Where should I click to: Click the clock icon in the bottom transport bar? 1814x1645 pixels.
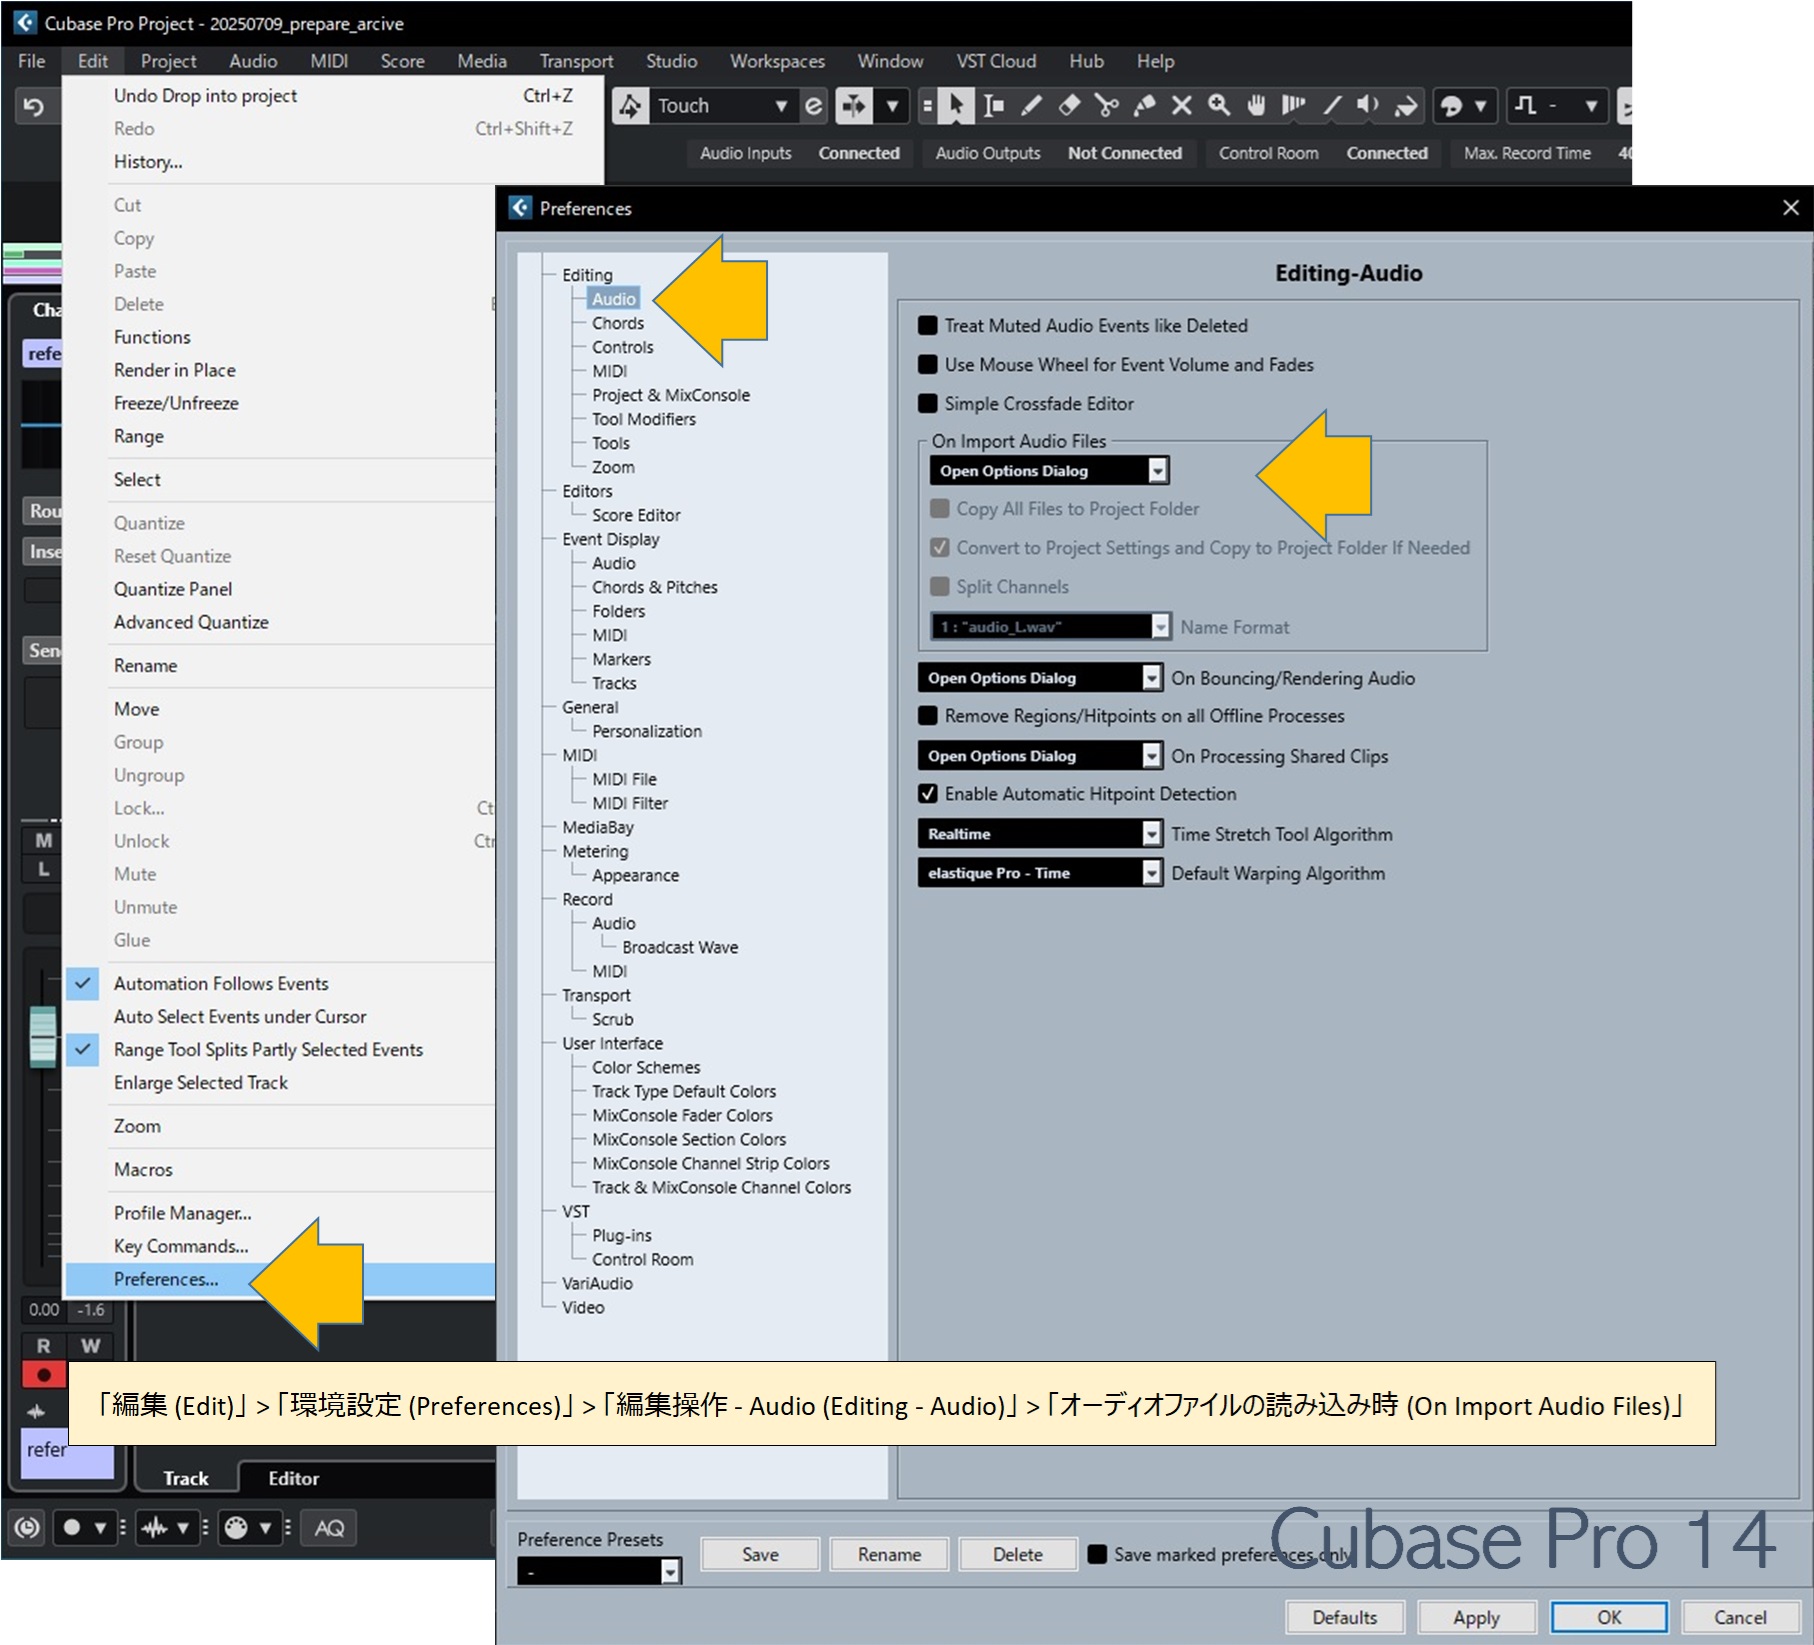27,1527
